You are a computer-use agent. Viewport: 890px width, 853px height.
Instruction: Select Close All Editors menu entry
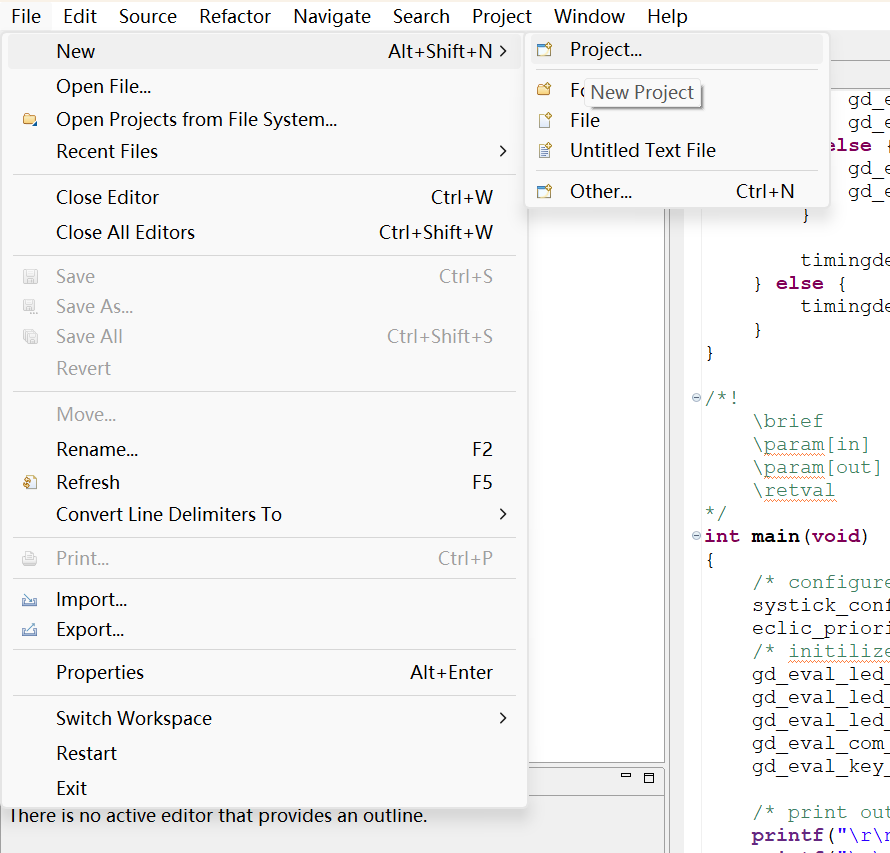tap(126, 233)
